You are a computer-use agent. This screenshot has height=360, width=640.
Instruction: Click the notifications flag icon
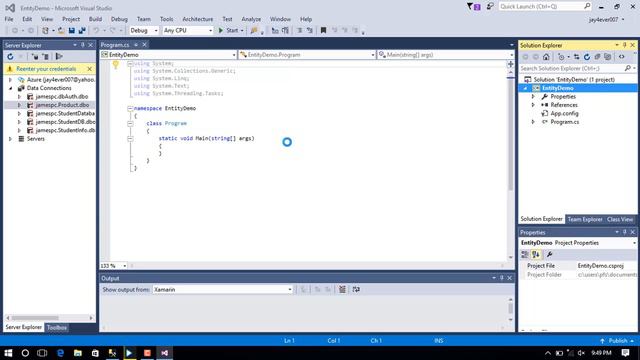pyautogui.click(x=473, y=7)
